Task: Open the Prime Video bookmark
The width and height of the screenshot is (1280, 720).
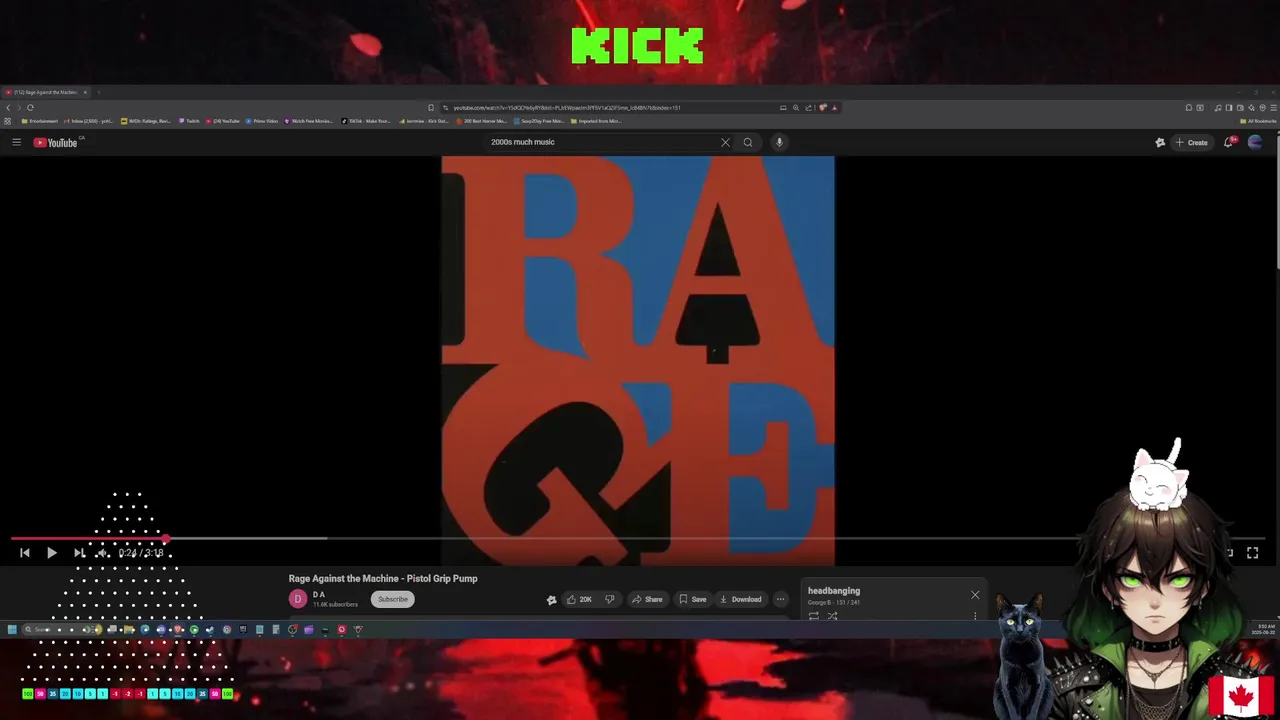Action: click(x=262, y=121)
